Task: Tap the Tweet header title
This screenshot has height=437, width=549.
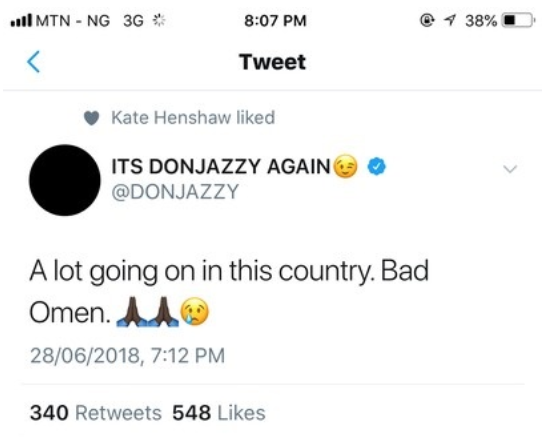Action: pyautogui.click(x=272, y=62)
